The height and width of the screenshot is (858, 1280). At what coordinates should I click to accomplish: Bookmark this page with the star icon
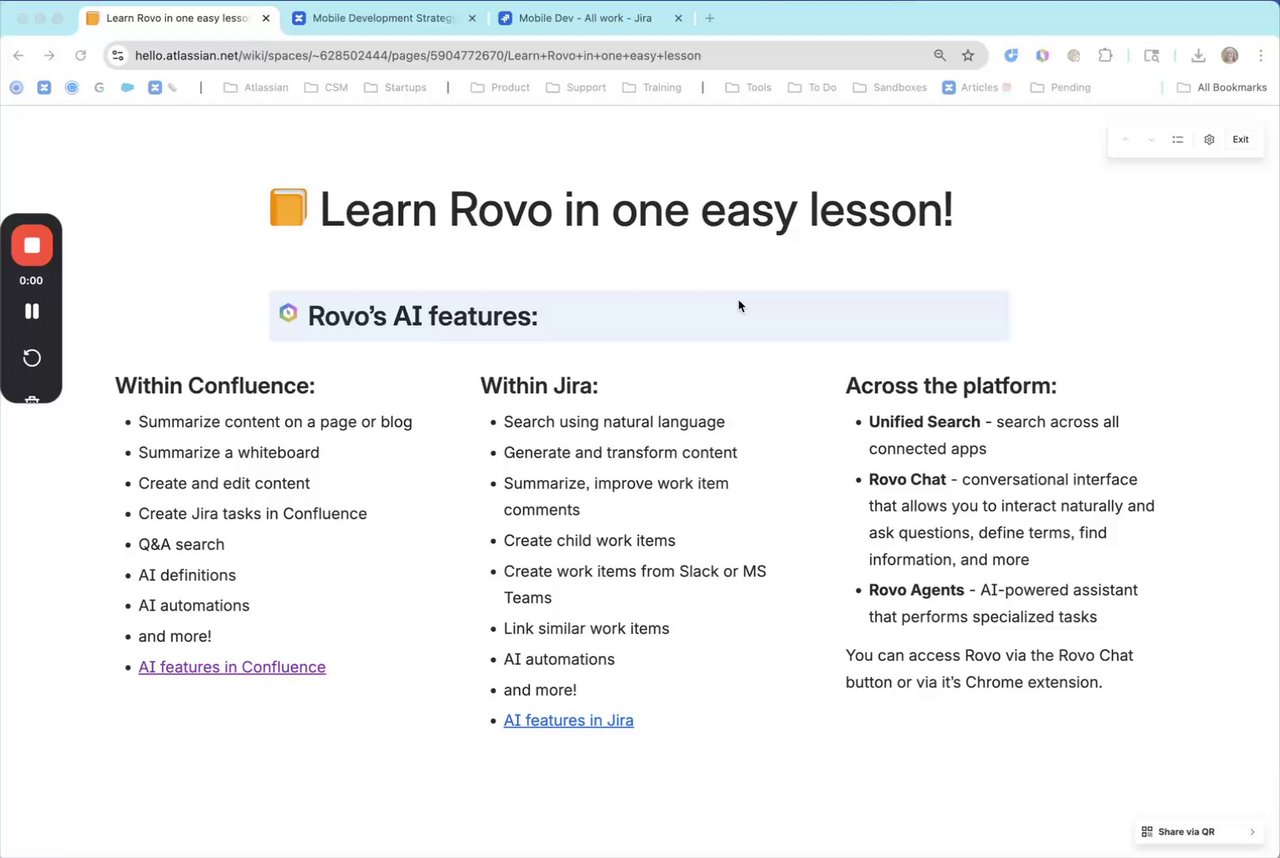(968, 56)
